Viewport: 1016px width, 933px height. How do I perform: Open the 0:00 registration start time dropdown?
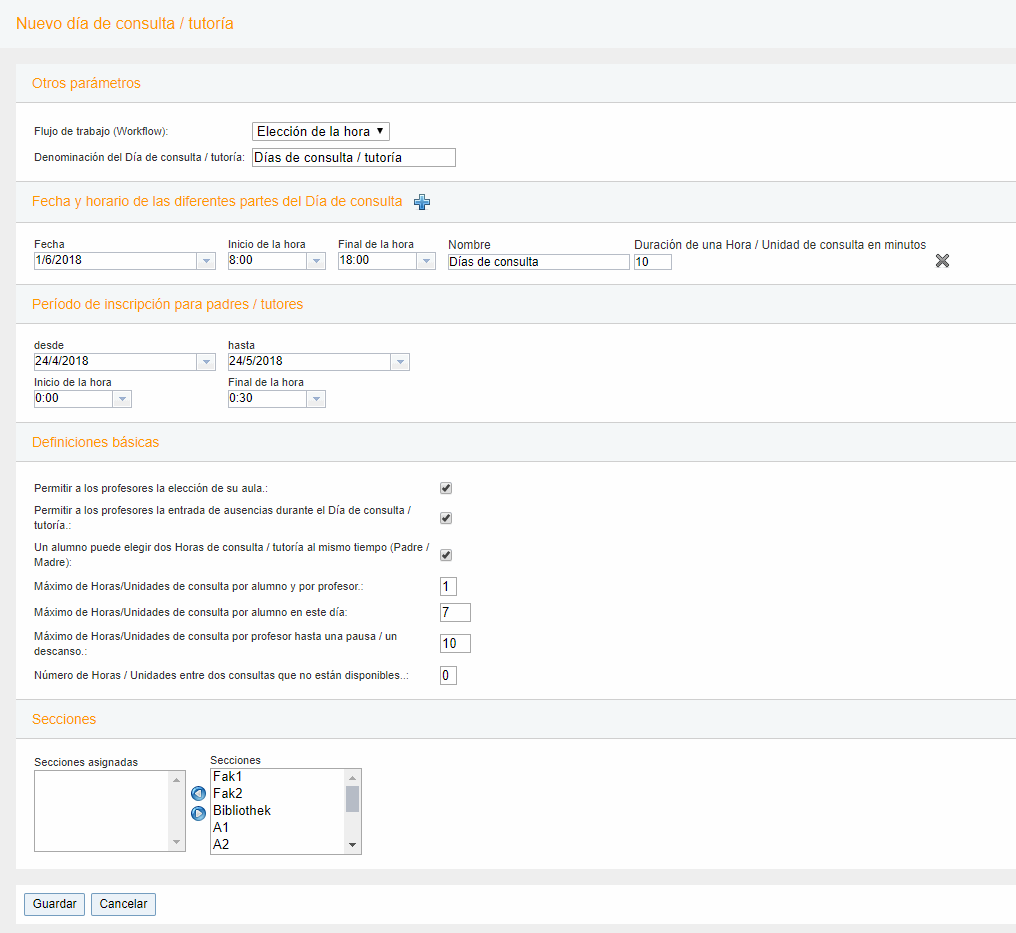(122, 398)
